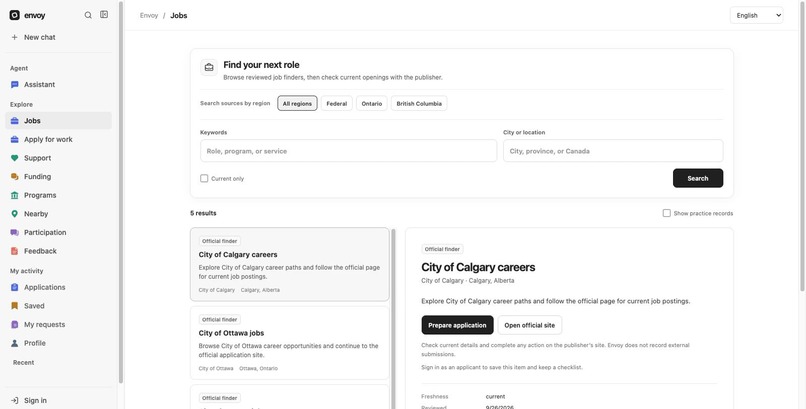Click the "City of Calgary - Calgary, Alberta" subtitle
Screen dimensions: 806x409
[x=467, y=281]
